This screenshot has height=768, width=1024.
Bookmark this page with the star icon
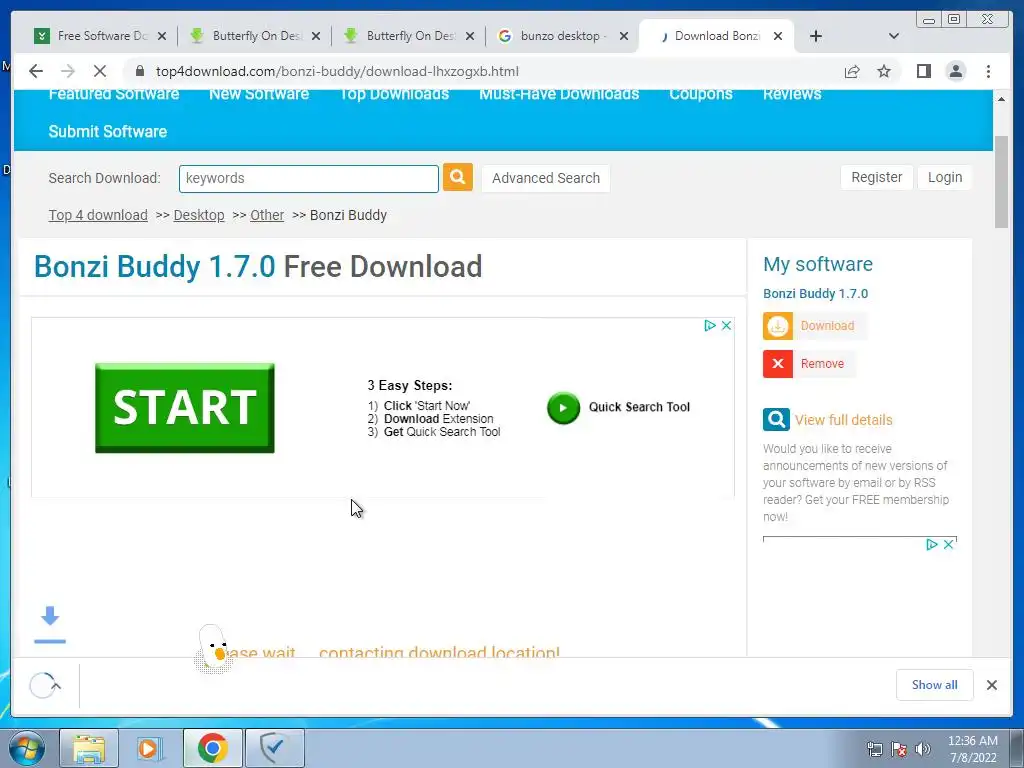click(884, 71)
